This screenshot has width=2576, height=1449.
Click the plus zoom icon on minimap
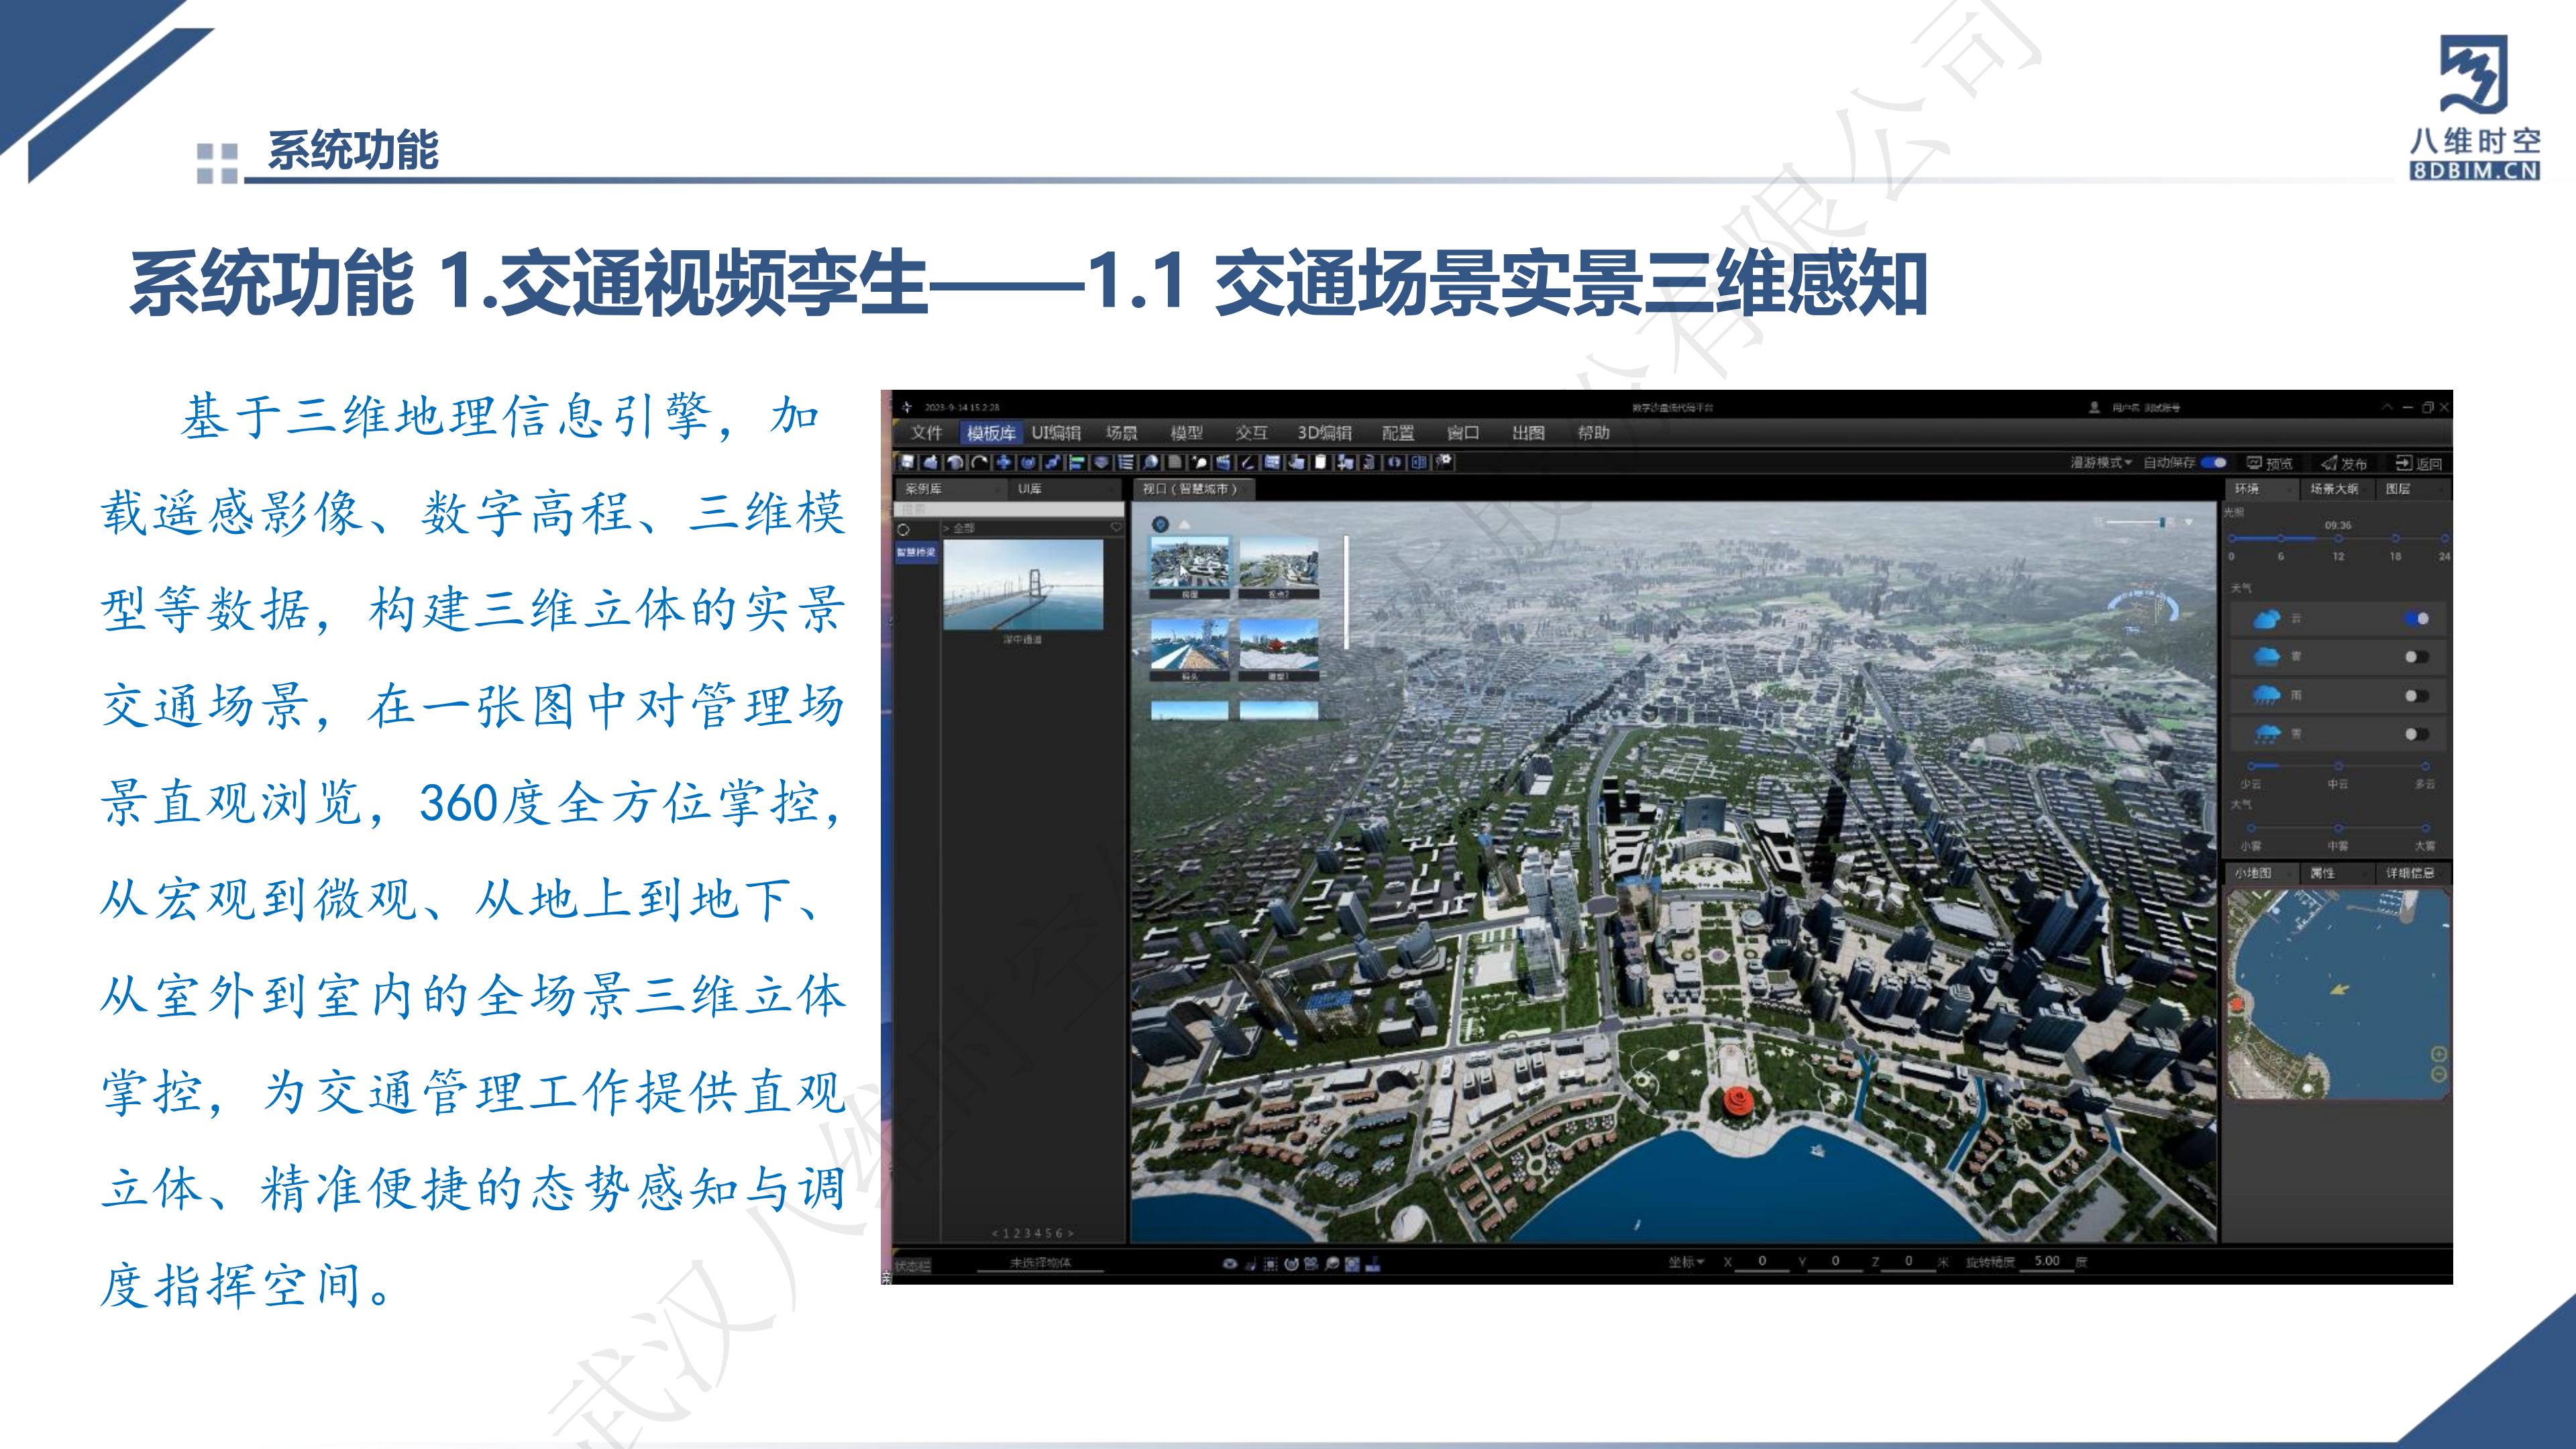[x=2439, y=1054]
